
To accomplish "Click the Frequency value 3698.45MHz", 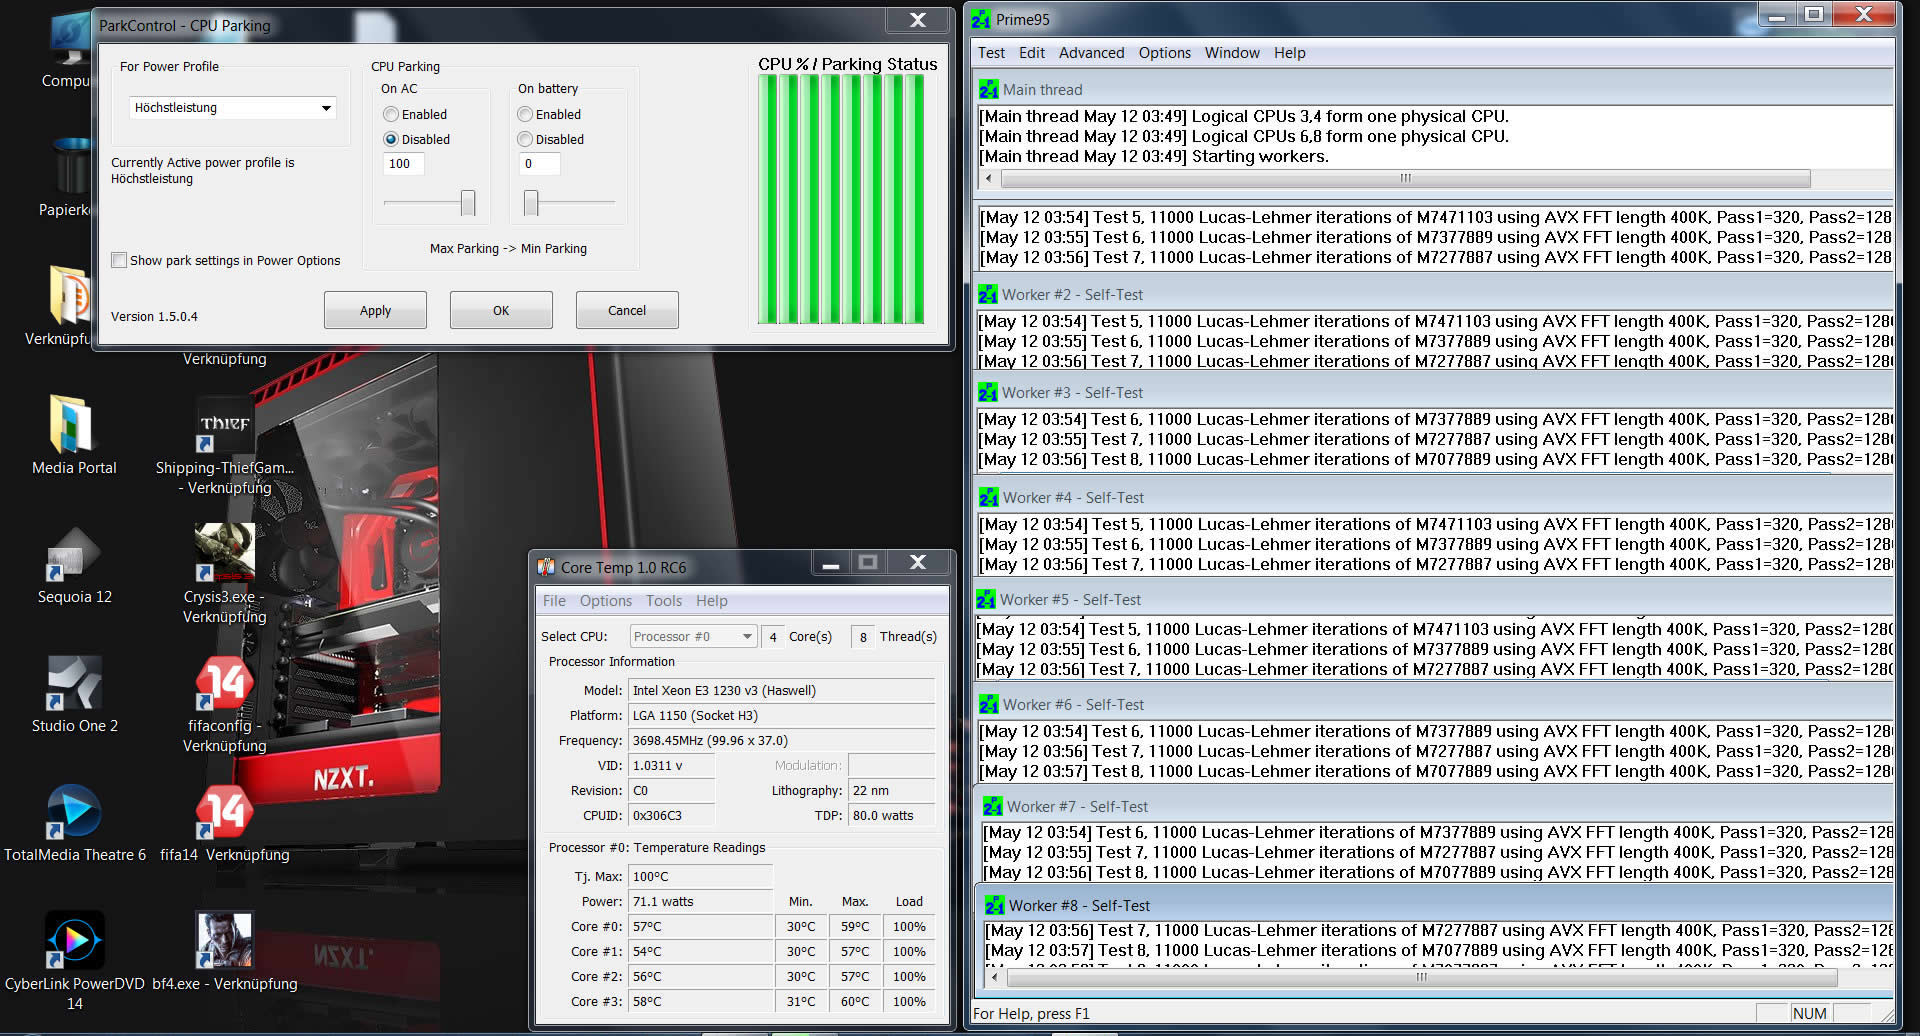I will (x=782, y=741).
